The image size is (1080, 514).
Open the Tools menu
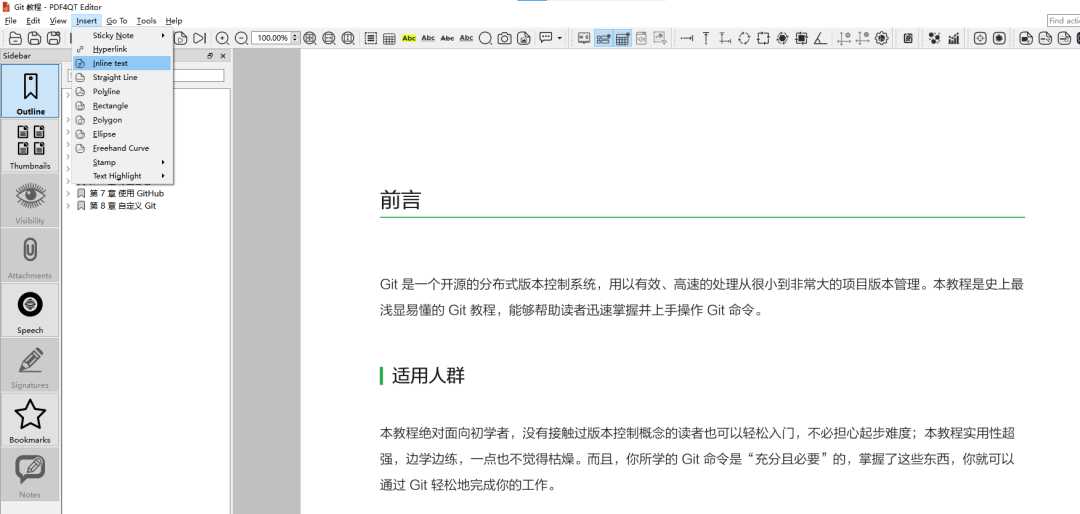pos(146,21)
